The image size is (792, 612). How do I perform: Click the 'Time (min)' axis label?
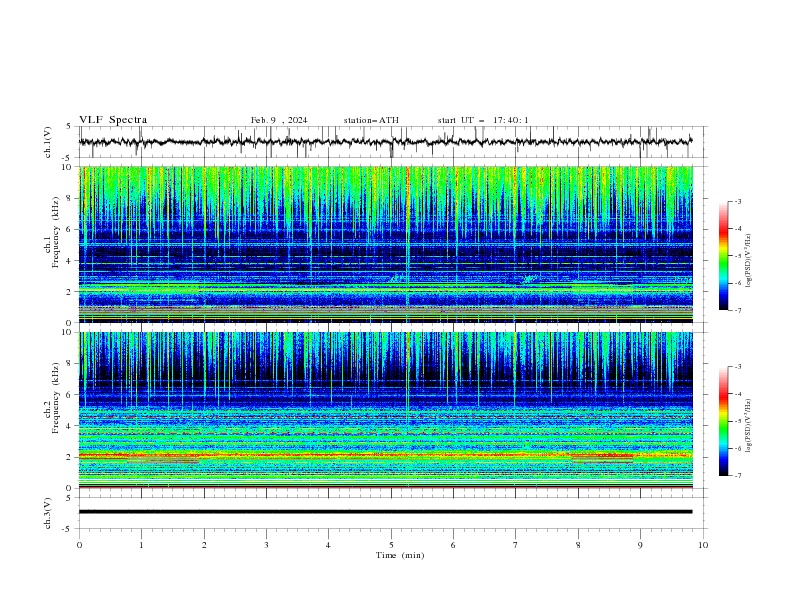point(400,555)
